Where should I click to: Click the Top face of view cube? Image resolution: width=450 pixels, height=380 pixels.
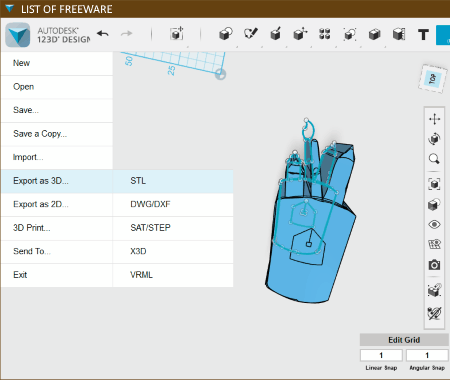click(432, 79)
